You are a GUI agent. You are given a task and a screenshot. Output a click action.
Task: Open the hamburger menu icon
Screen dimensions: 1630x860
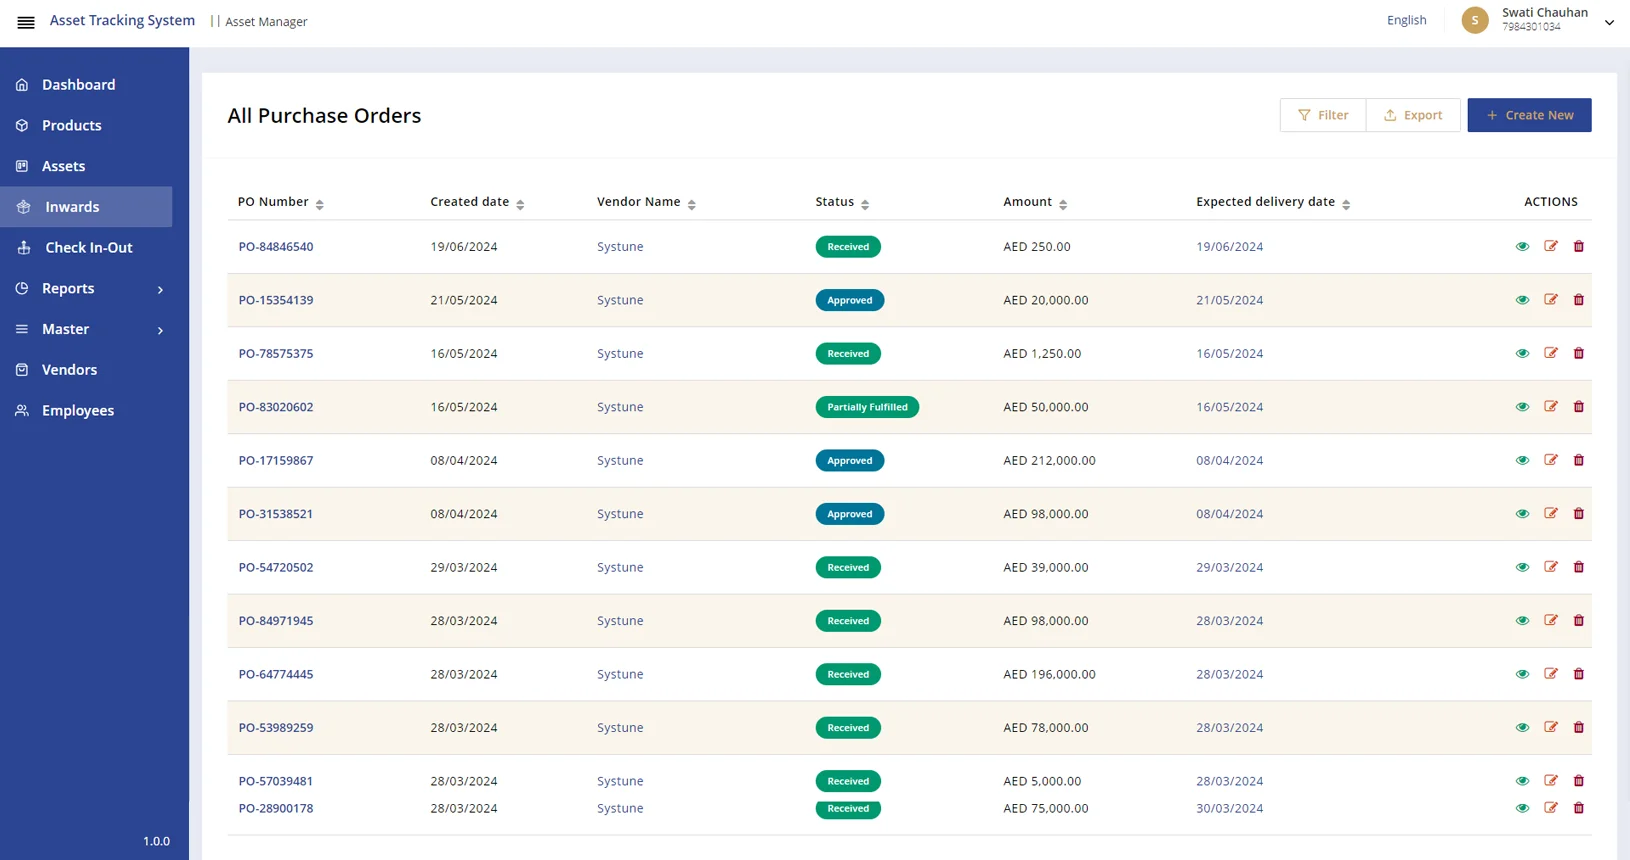pyautogui.click(x=26, y=22)
